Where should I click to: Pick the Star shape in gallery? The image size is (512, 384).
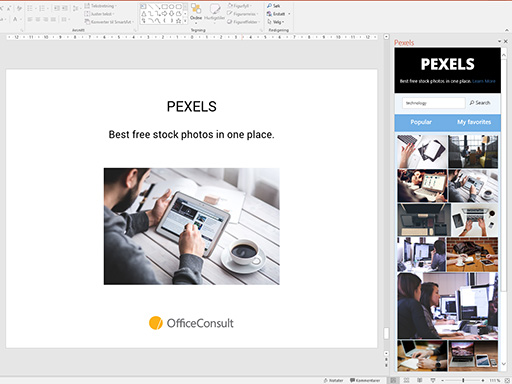click(179, 21)
